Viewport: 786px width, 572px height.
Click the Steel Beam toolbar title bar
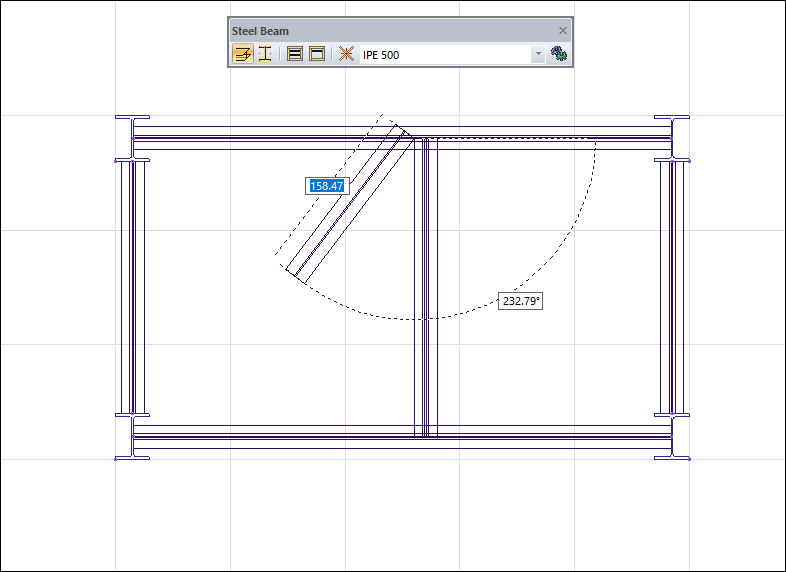point(390,31)
